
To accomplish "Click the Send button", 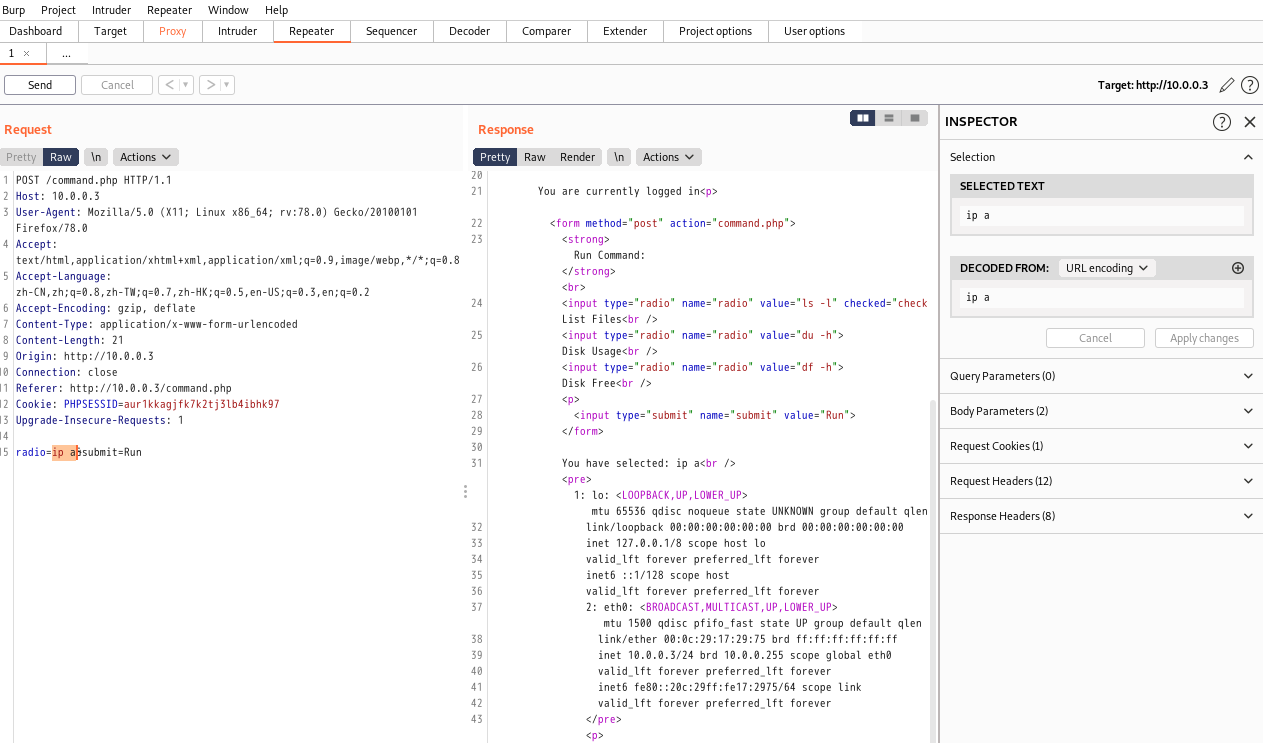I will point(40,85).
